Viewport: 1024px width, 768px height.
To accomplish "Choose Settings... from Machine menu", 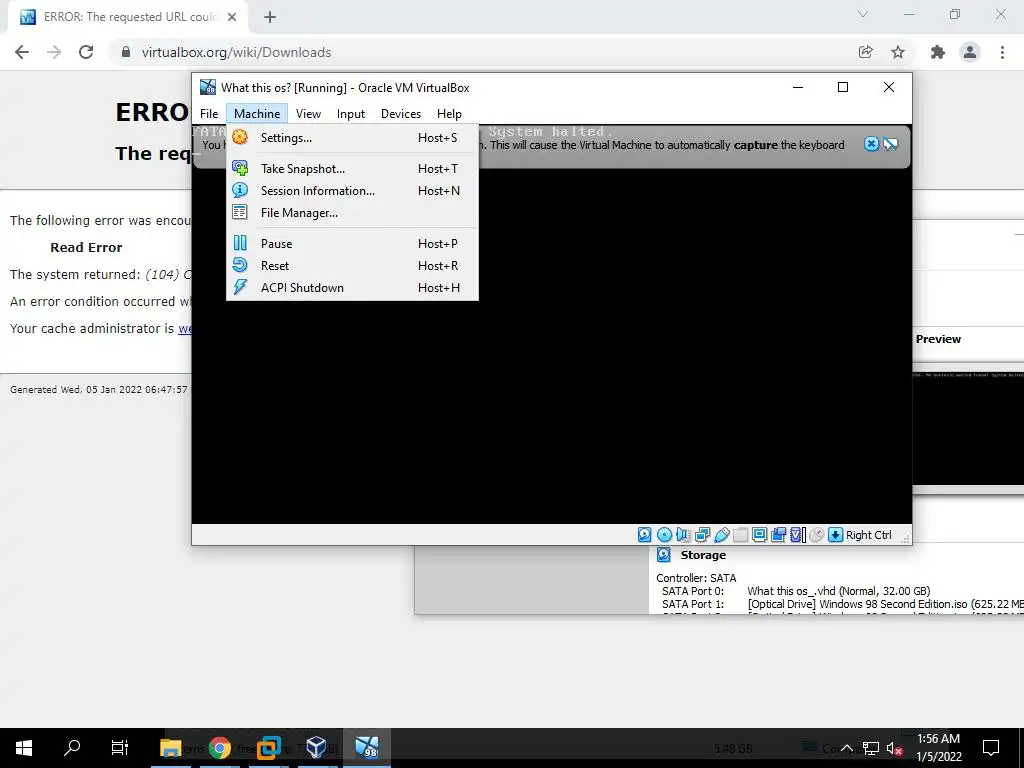I will (x=352, y=137).
